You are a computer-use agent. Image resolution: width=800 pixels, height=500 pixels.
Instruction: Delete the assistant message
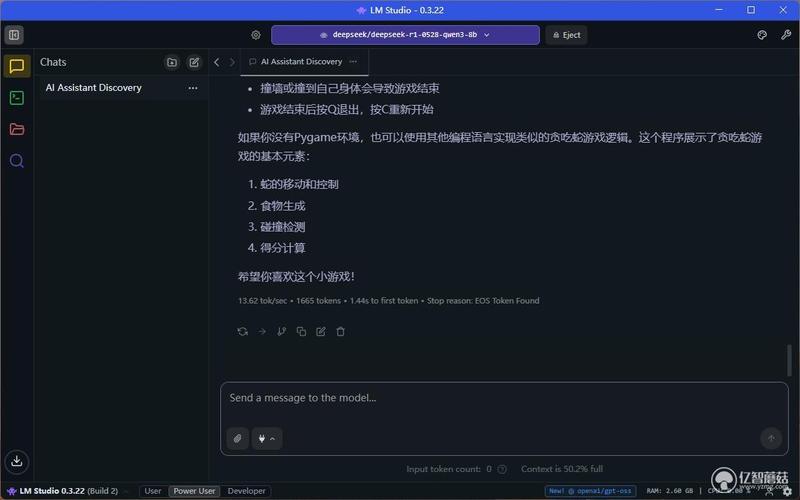click(x=340, y=332)
